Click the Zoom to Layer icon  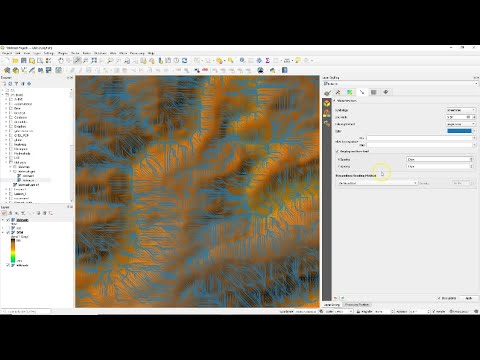[110, 61]
